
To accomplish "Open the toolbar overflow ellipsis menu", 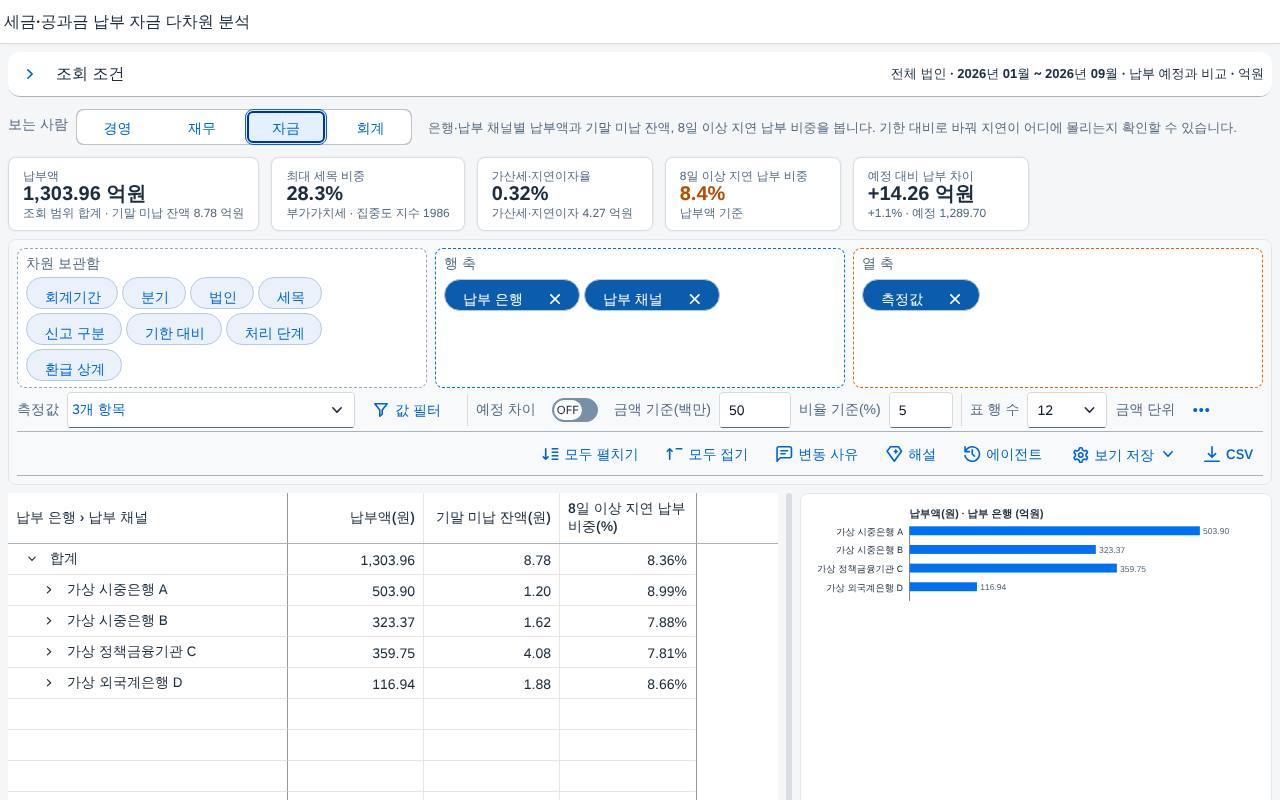I will pyautogui.click(x=1201, y=410).
